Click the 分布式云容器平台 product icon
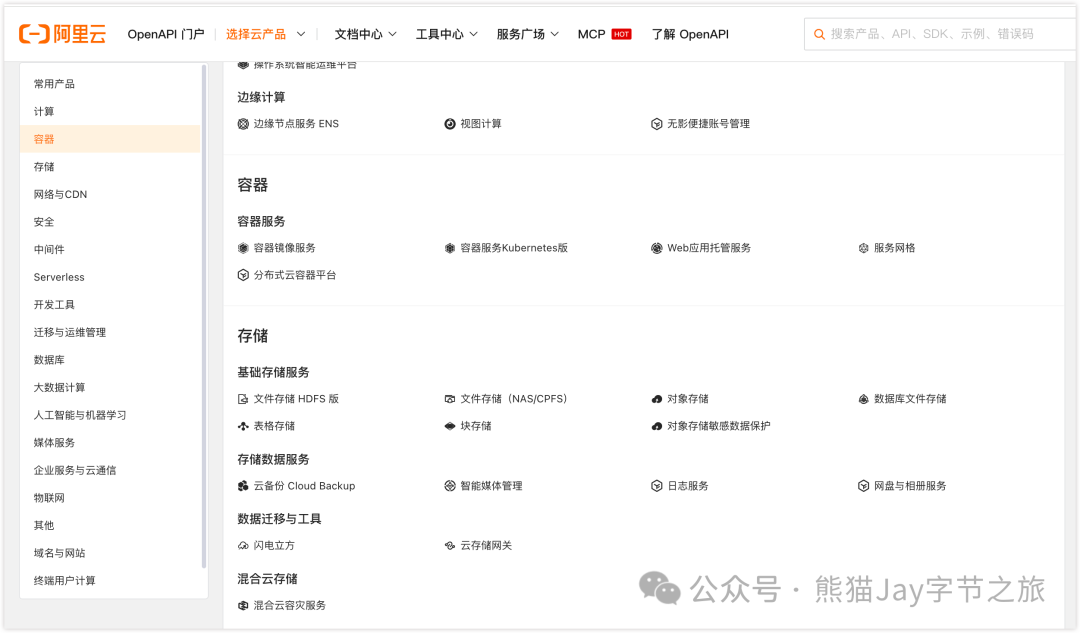 point(243,275)
